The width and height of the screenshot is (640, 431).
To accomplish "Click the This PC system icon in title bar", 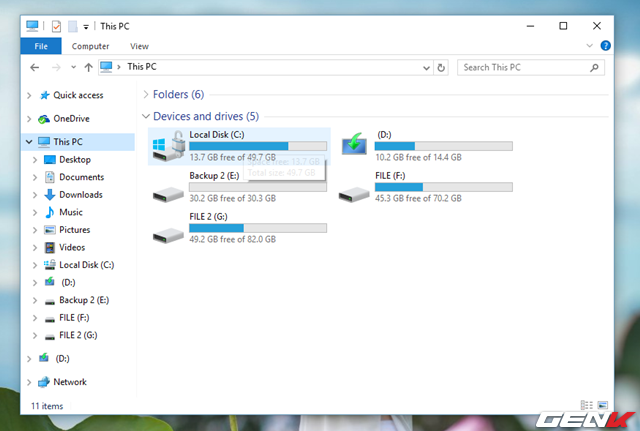I will 32,26.
